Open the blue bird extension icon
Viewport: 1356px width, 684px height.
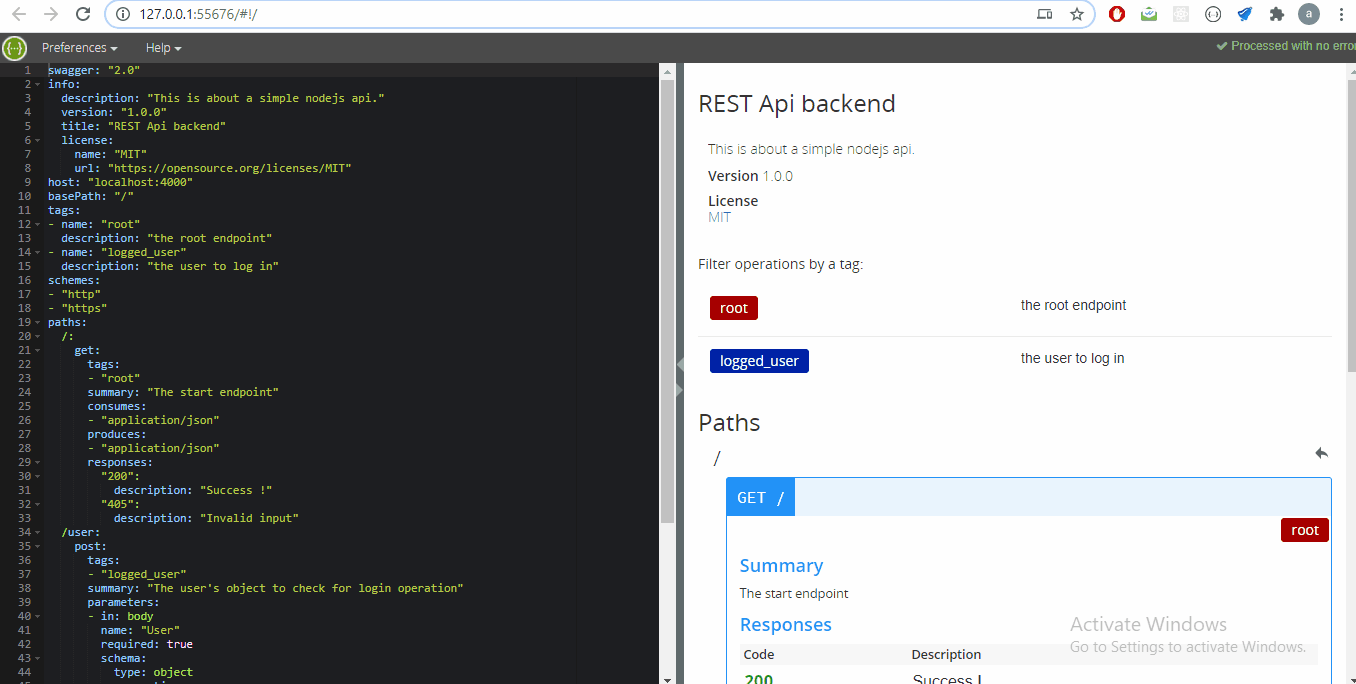point(1245,14)
